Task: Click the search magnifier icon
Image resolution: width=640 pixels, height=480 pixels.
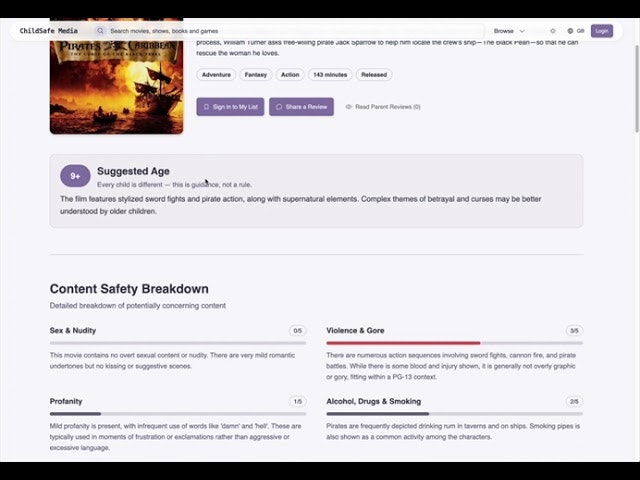Action: (x=100, y=31)
